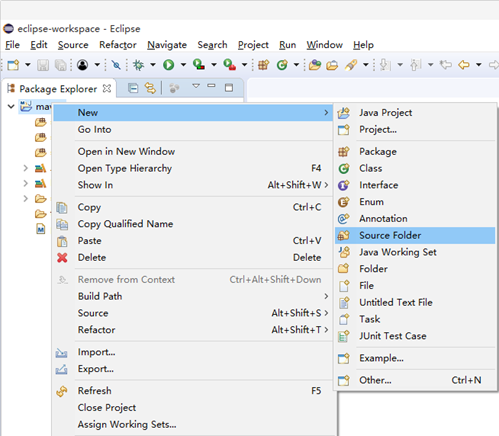499x436 pixels.
Task: Click the Previous Annotation toolbar icon
Action: (x=416, y=65)
